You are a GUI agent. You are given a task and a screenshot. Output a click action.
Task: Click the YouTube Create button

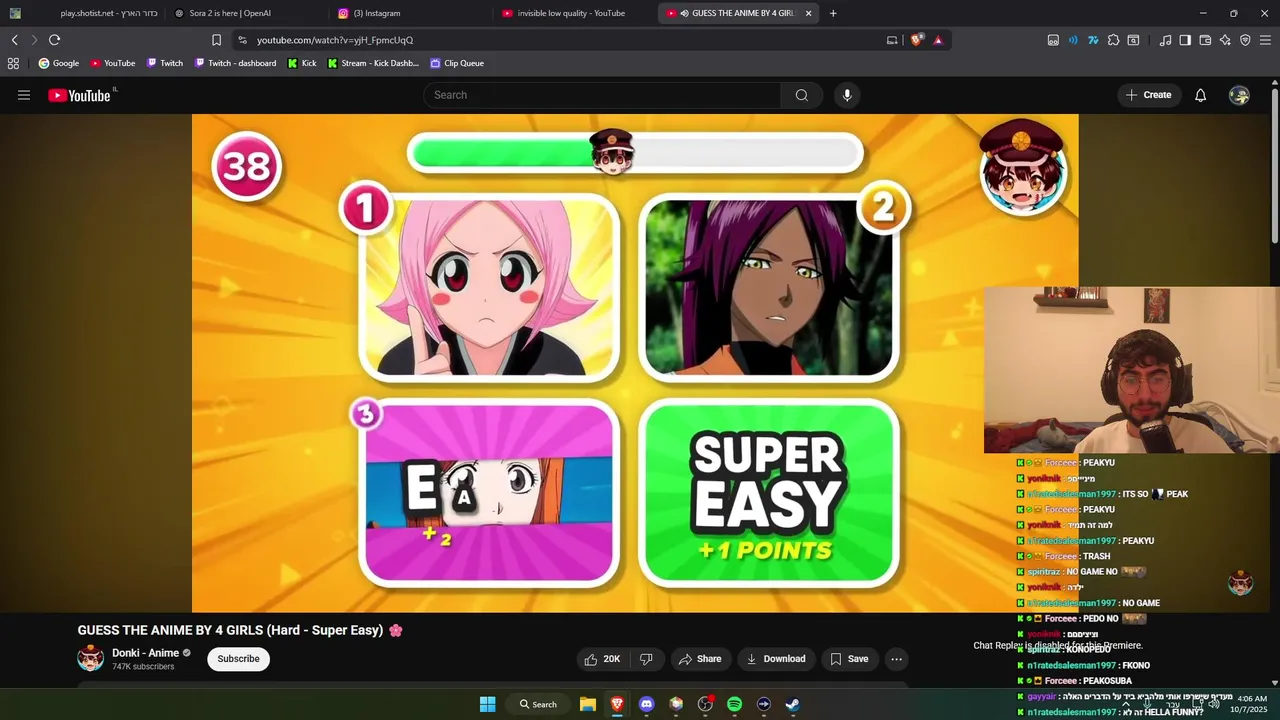pyautogui.click(x=1148, y=95)
